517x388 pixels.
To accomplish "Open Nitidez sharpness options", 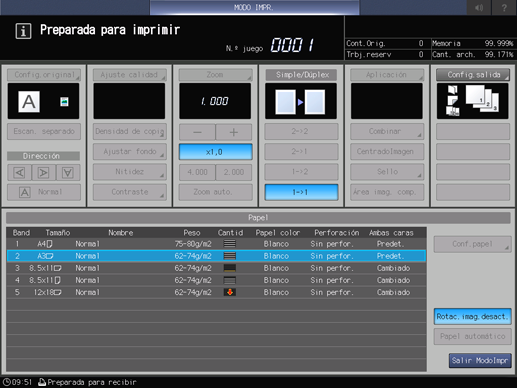I will pos(130,172).
